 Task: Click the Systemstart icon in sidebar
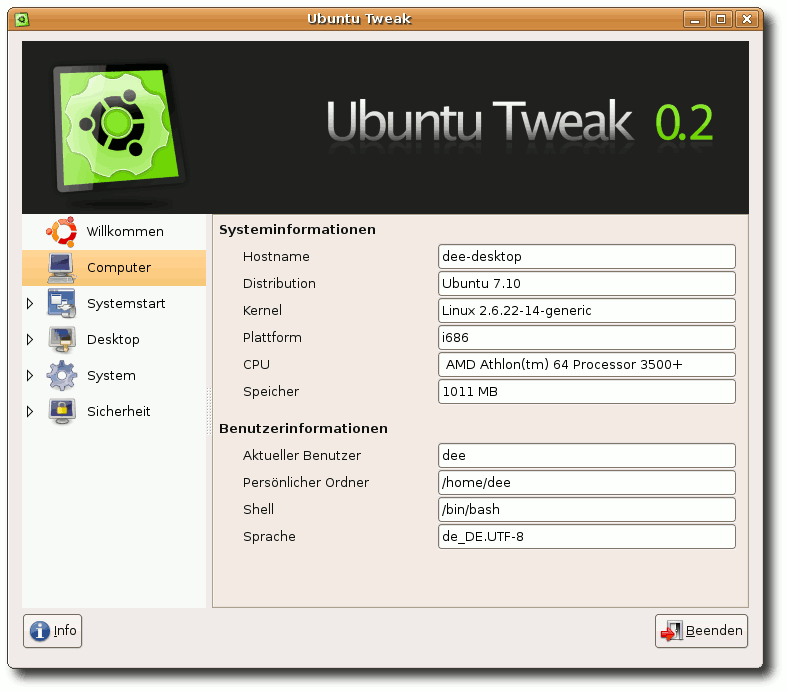tap(62, 304)
